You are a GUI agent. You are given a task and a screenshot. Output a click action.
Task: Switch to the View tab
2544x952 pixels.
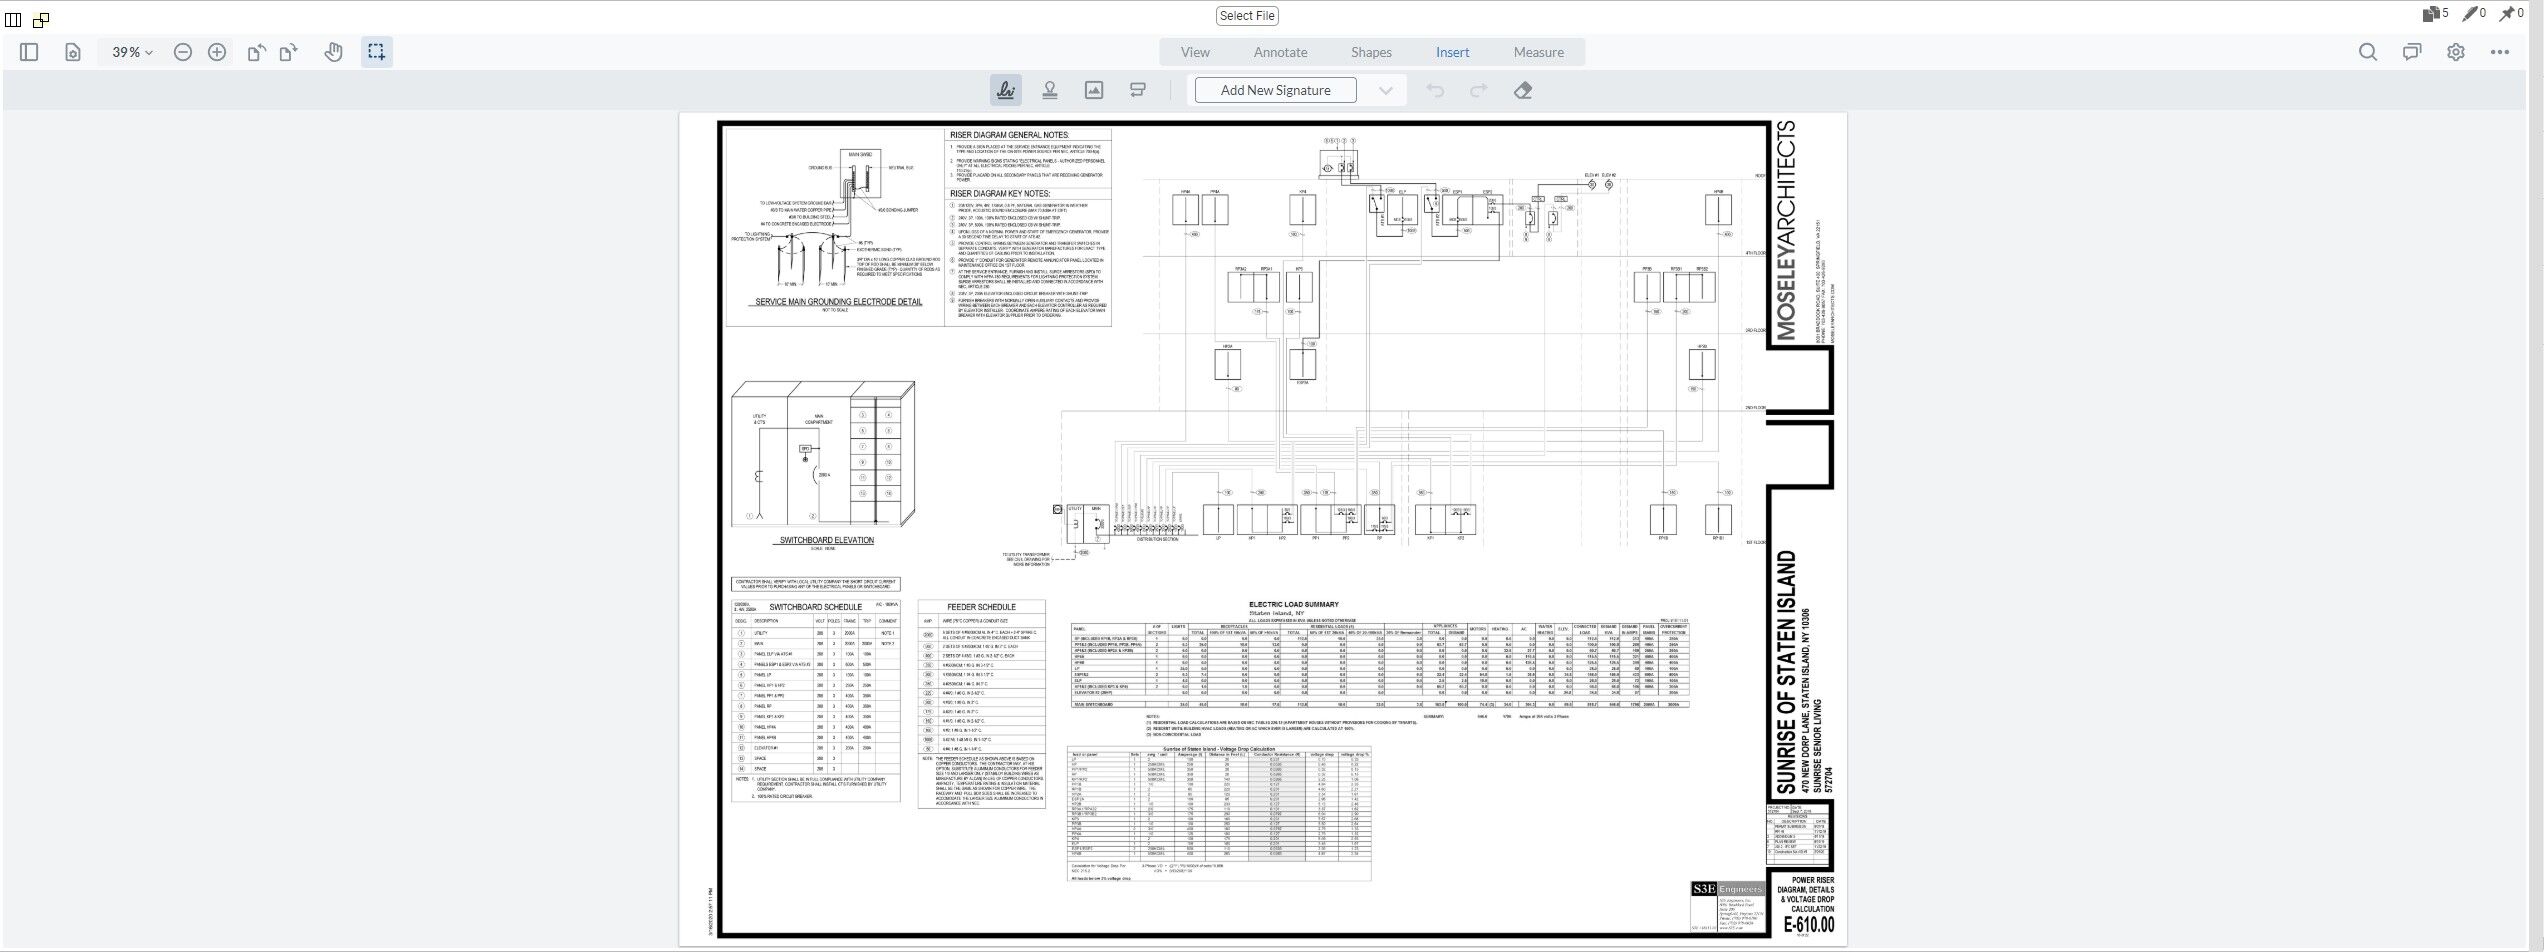[1195, 52]
